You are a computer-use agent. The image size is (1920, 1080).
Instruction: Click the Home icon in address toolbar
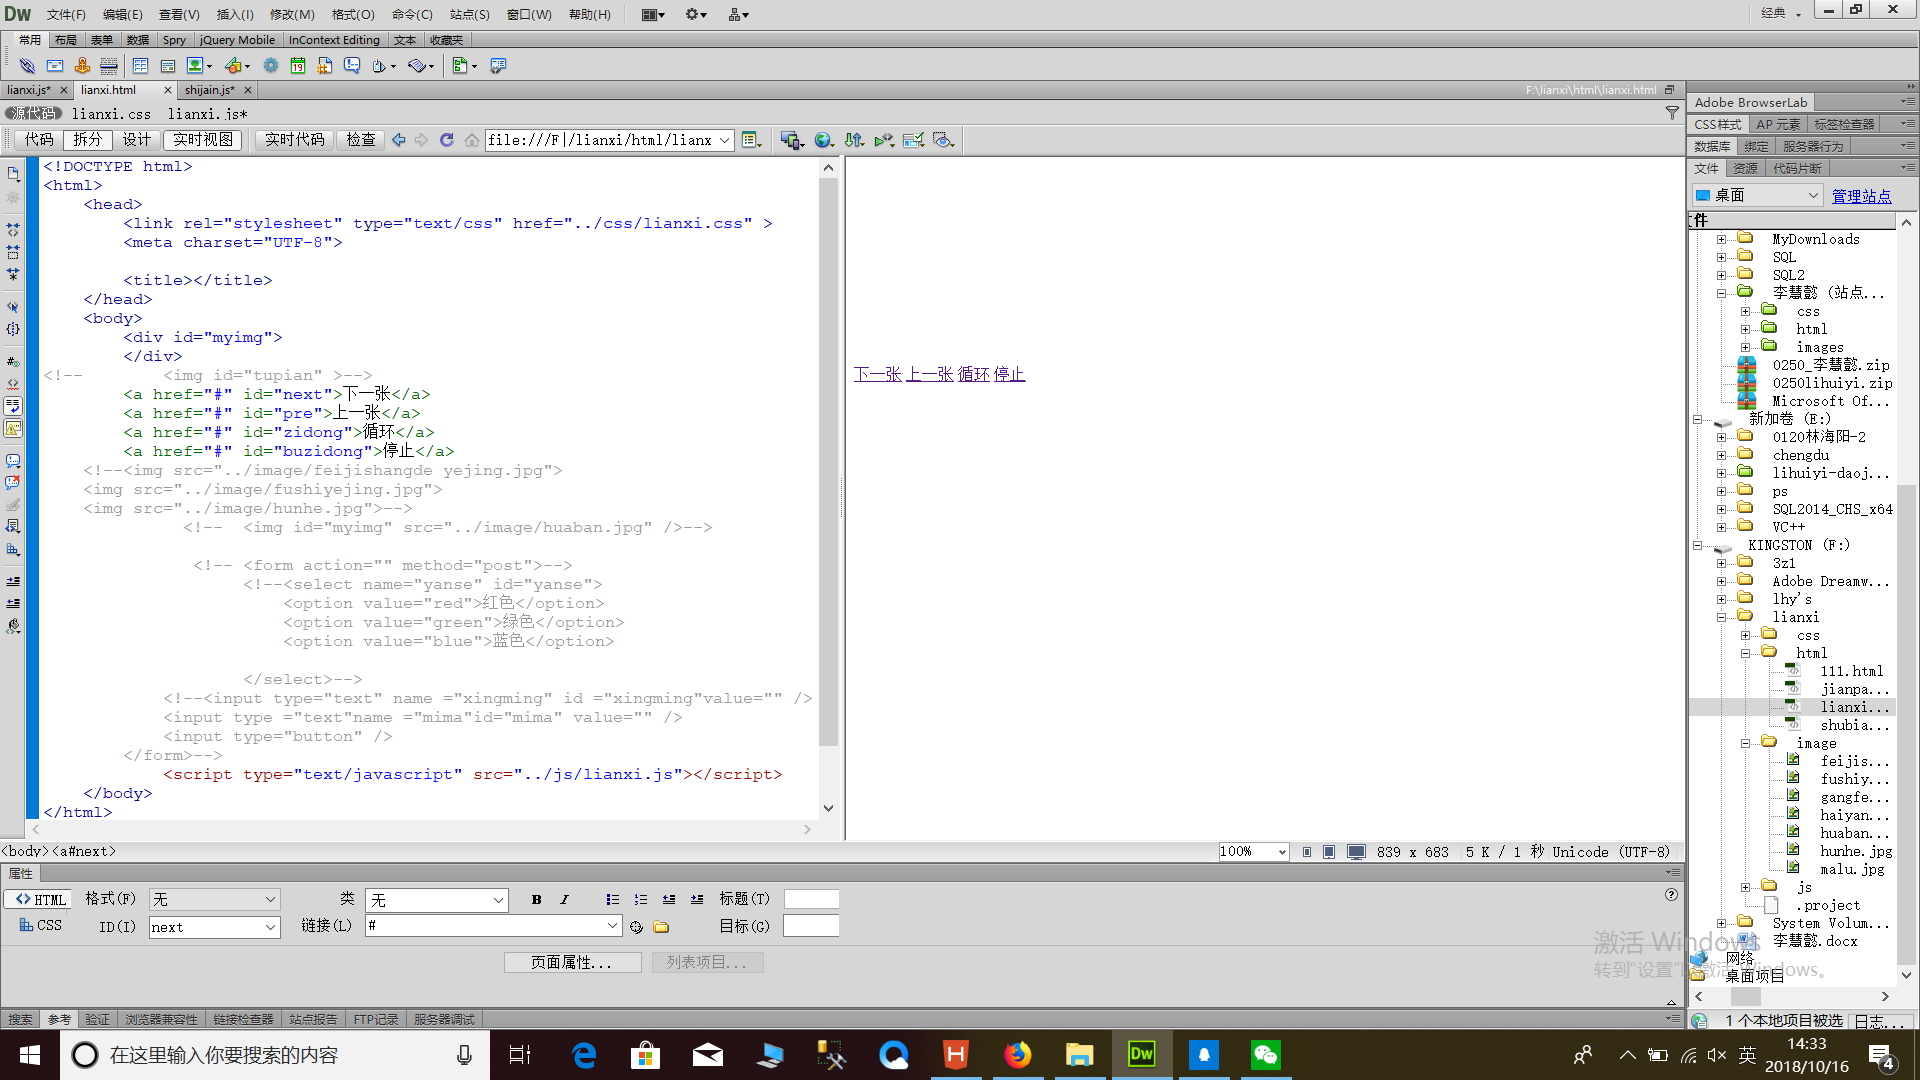tap(471, 140)
